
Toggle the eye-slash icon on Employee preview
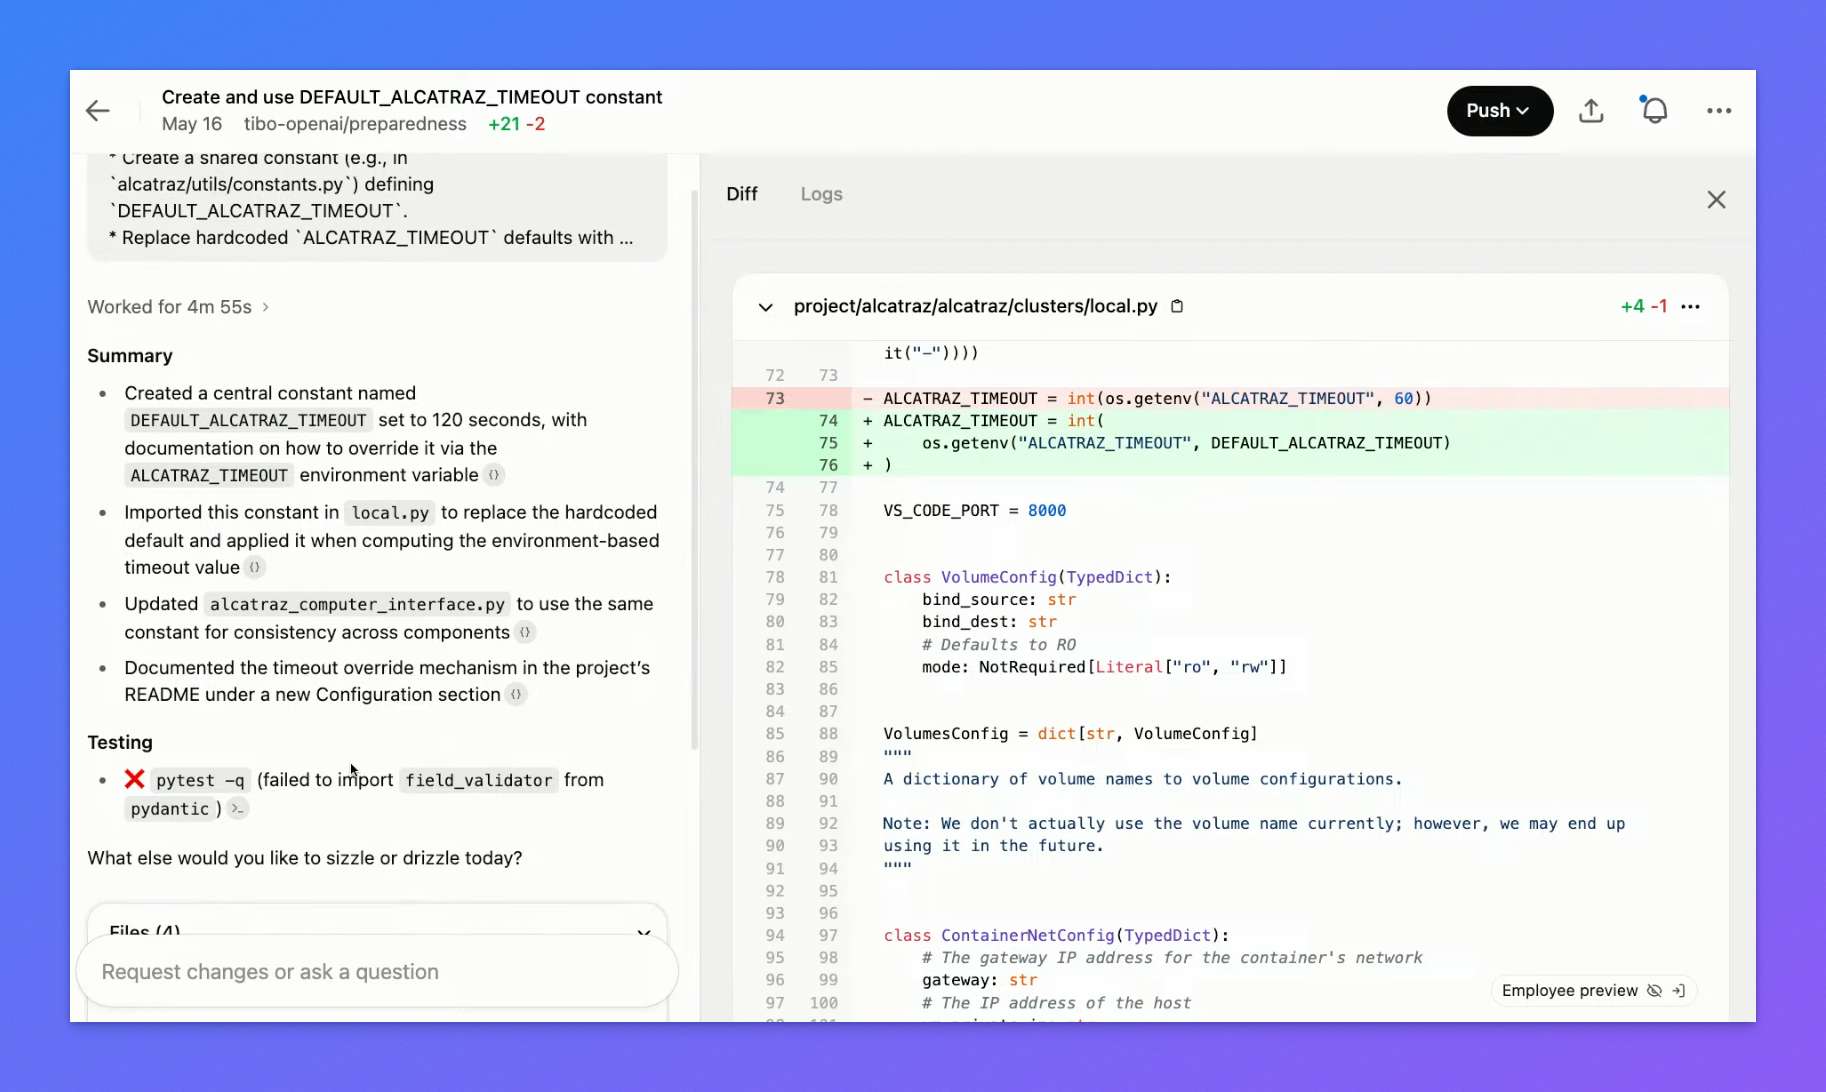point(1654,990)
